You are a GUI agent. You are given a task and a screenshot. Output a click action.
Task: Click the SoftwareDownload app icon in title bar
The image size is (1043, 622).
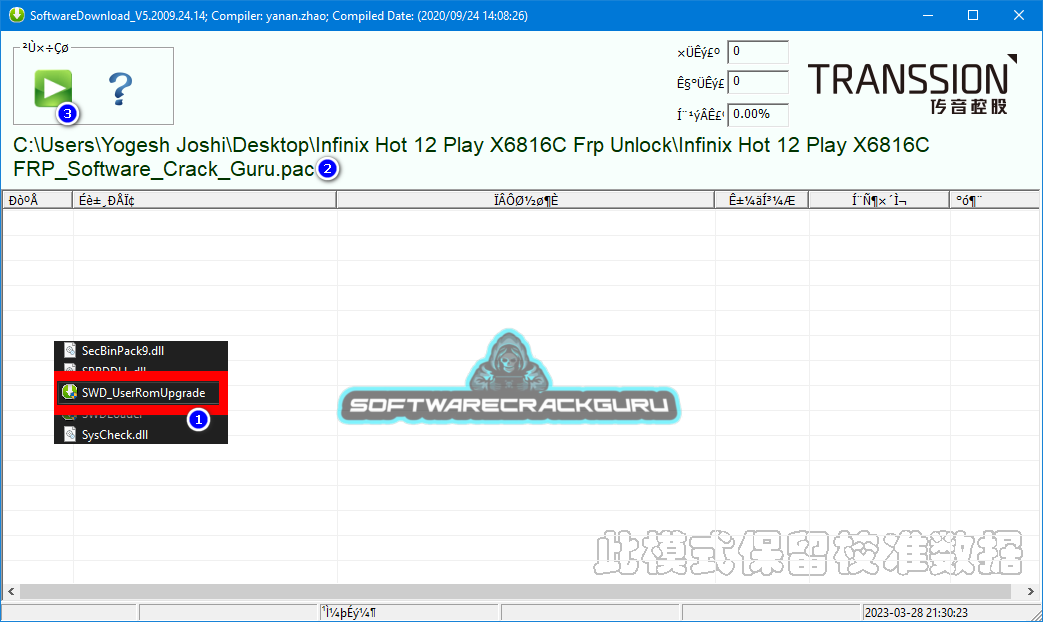[16, 15]
